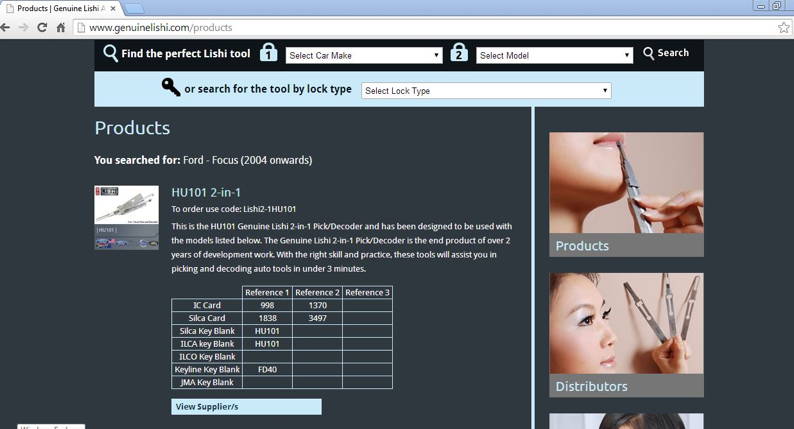Click the 'Reference 1' column header
Image resolution: width=794 pixels, height=429 pixels.
267,292
